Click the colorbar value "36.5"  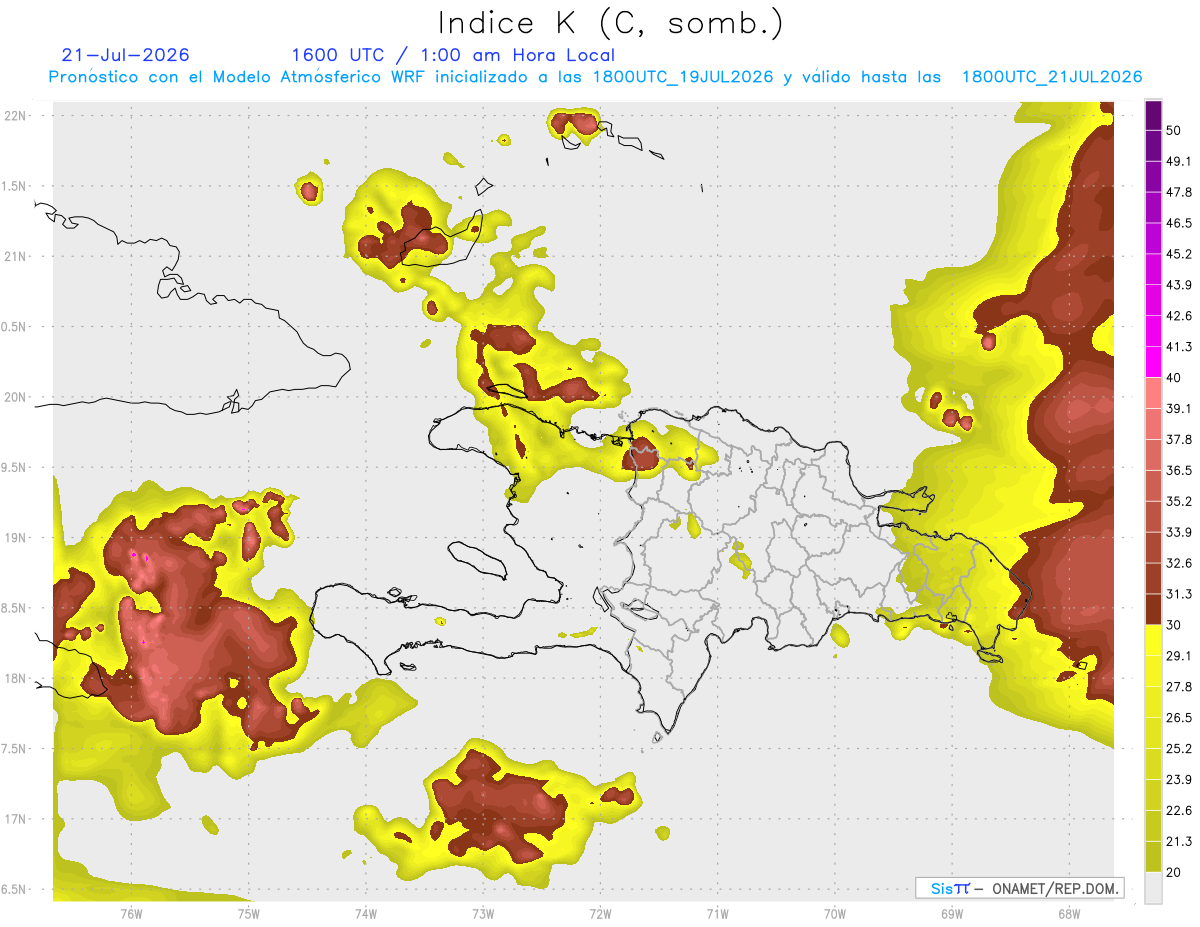pos(1179,471)
